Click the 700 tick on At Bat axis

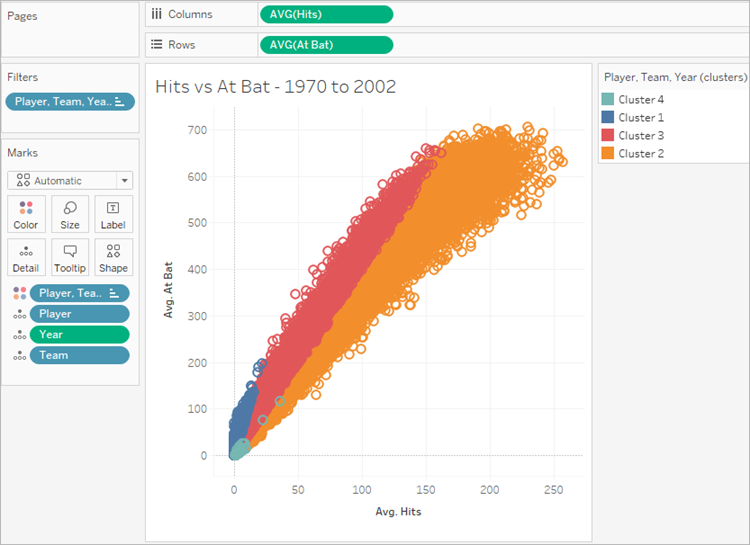click(197, 130)
